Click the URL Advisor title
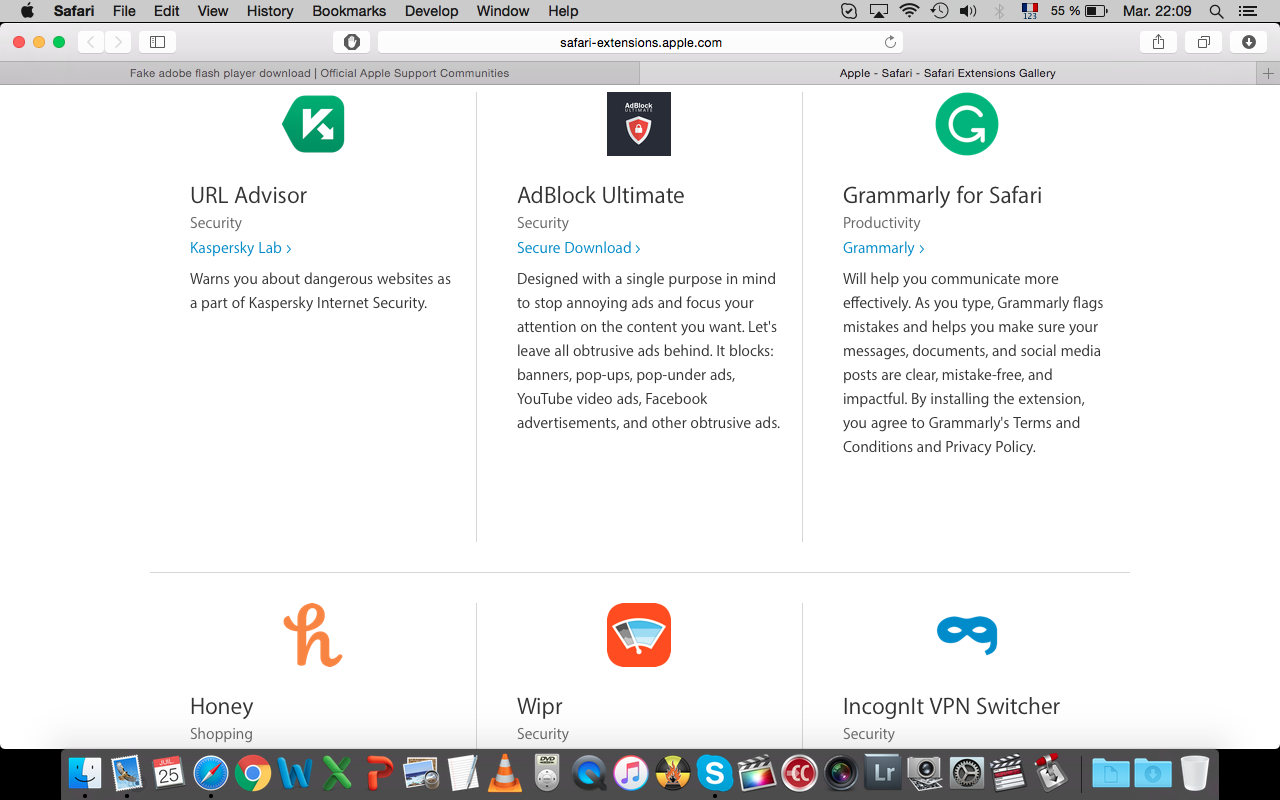This screenshot has height=800, width=1280. tap(249, 195)
